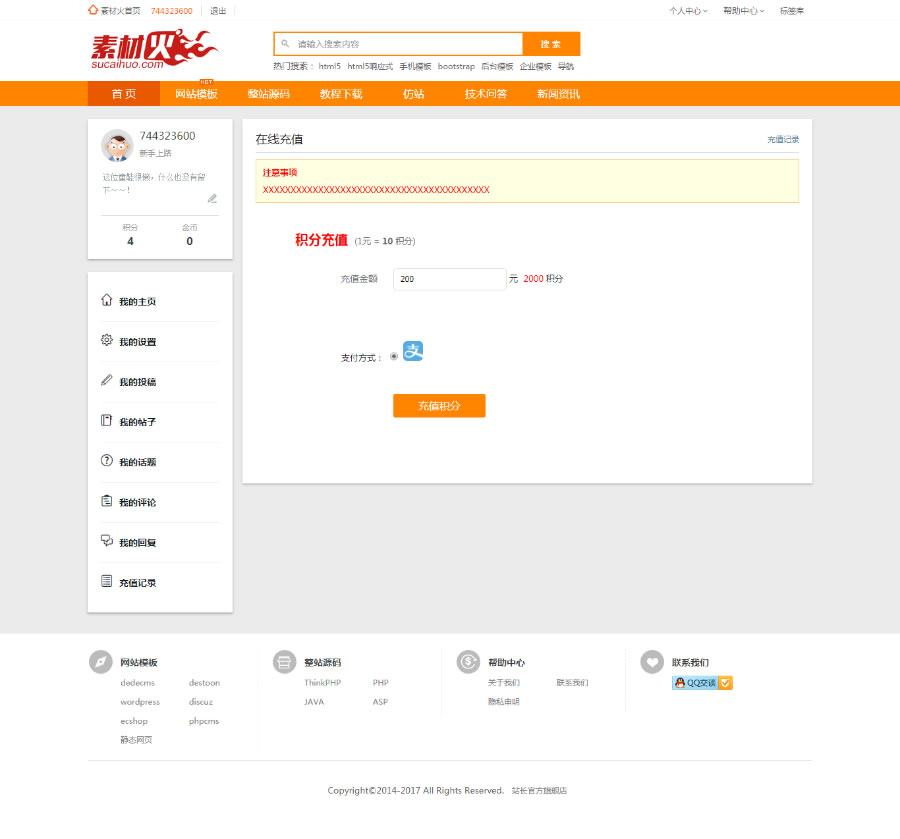Click the user avatar picture
Screen dimensions: 900x839
tap(117, 145)
